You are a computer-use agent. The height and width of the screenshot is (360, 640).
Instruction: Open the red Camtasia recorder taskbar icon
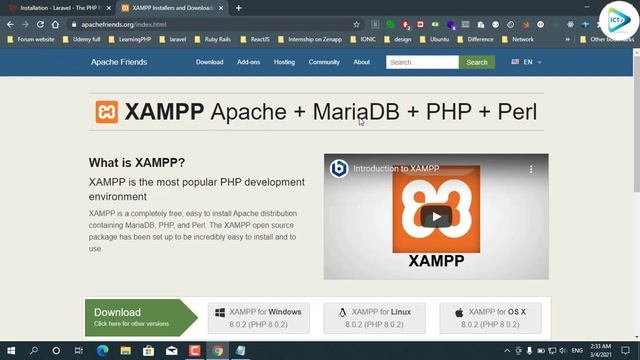coord(195,351)
